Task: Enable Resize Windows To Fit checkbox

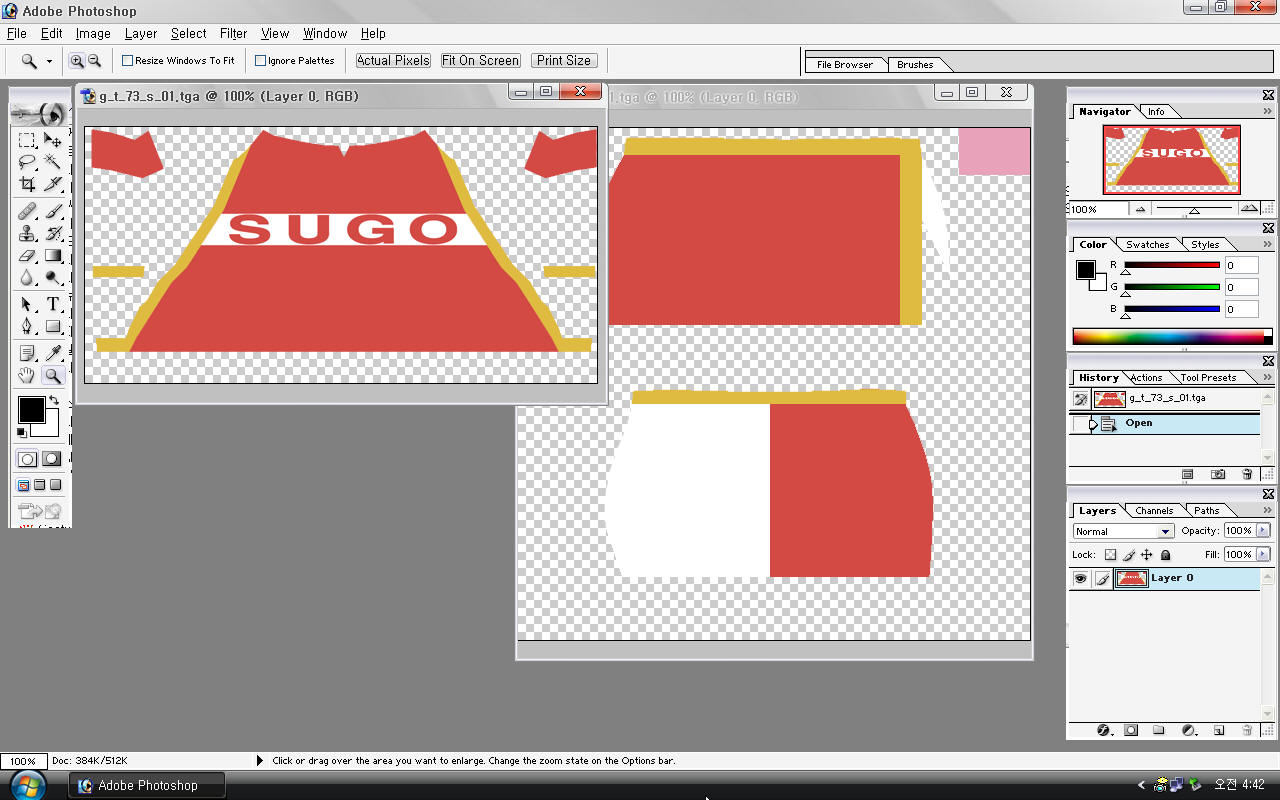Action: pos(128,61)
